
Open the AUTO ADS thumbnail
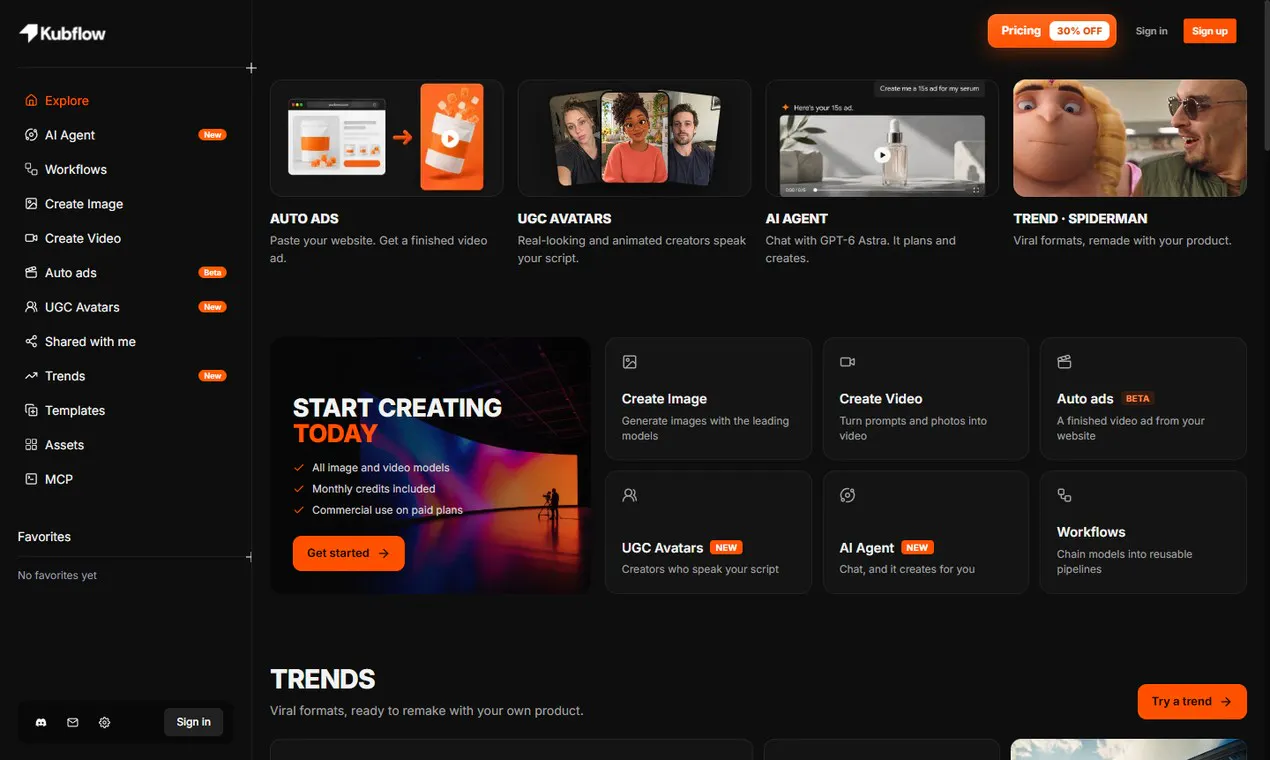[387, 138]
